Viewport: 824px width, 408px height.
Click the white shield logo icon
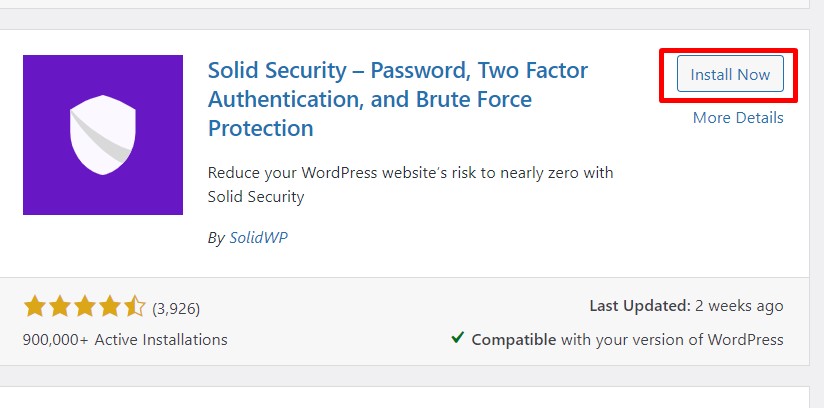point(103,135)
